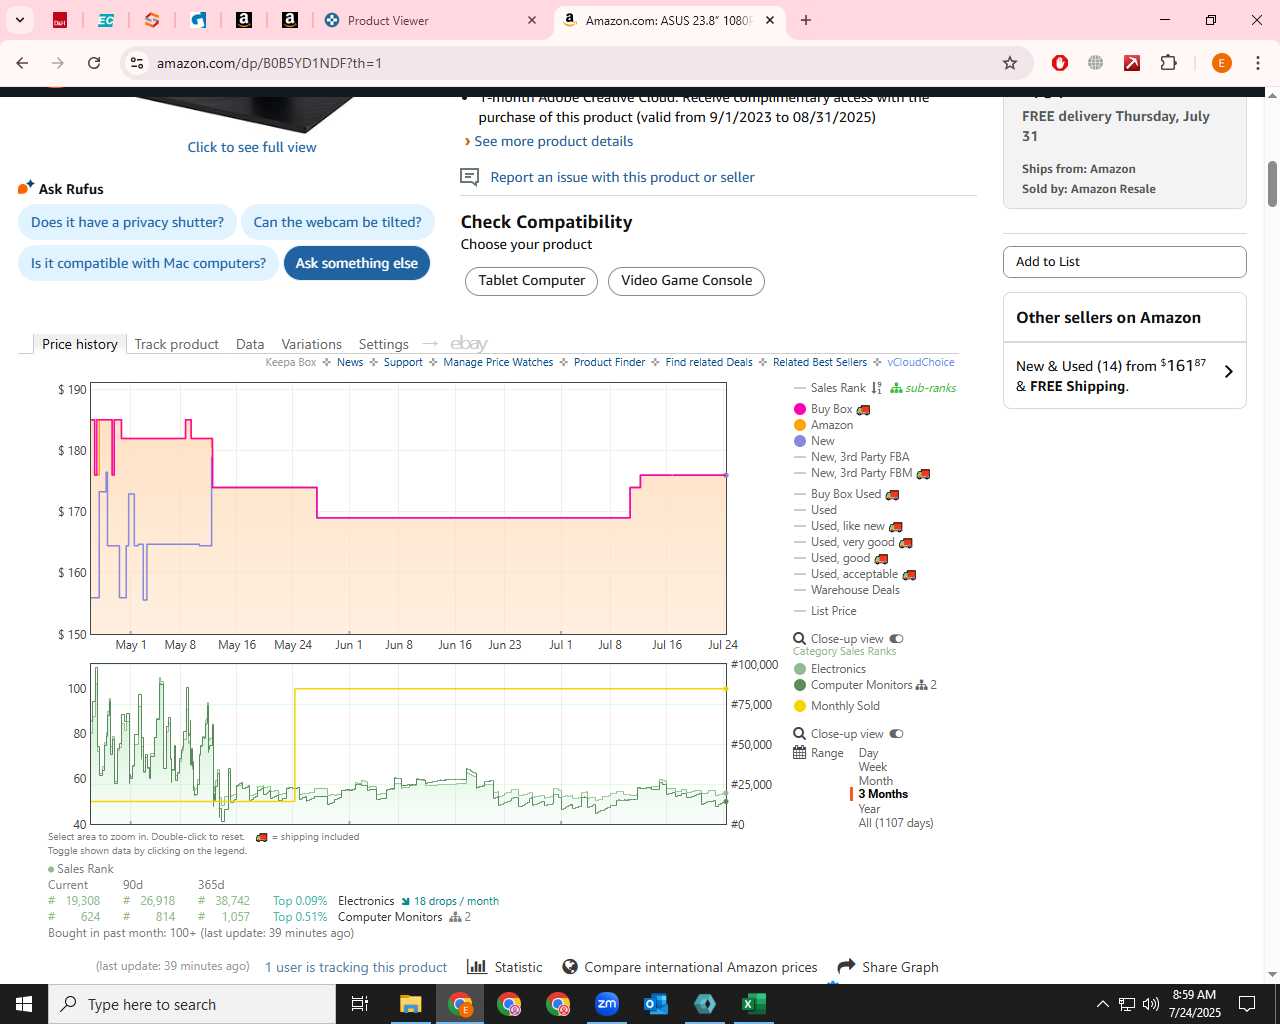Click the Click to see full view link
This screenshot has width=1280, height=1024.
tap(252, 147)
